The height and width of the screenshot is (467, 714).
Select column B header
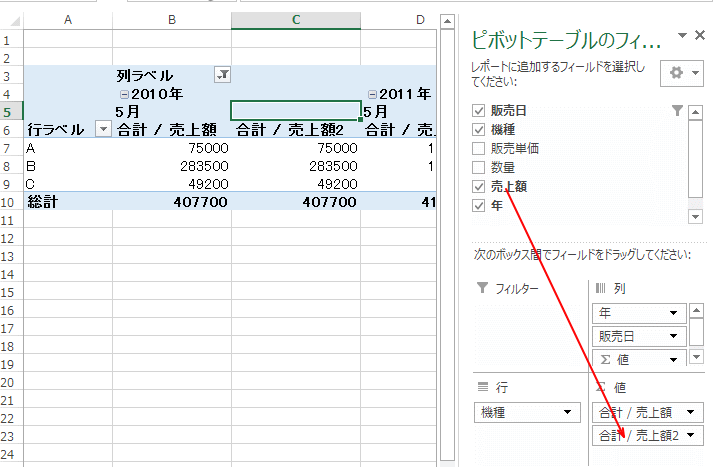(x=172, y=20)
